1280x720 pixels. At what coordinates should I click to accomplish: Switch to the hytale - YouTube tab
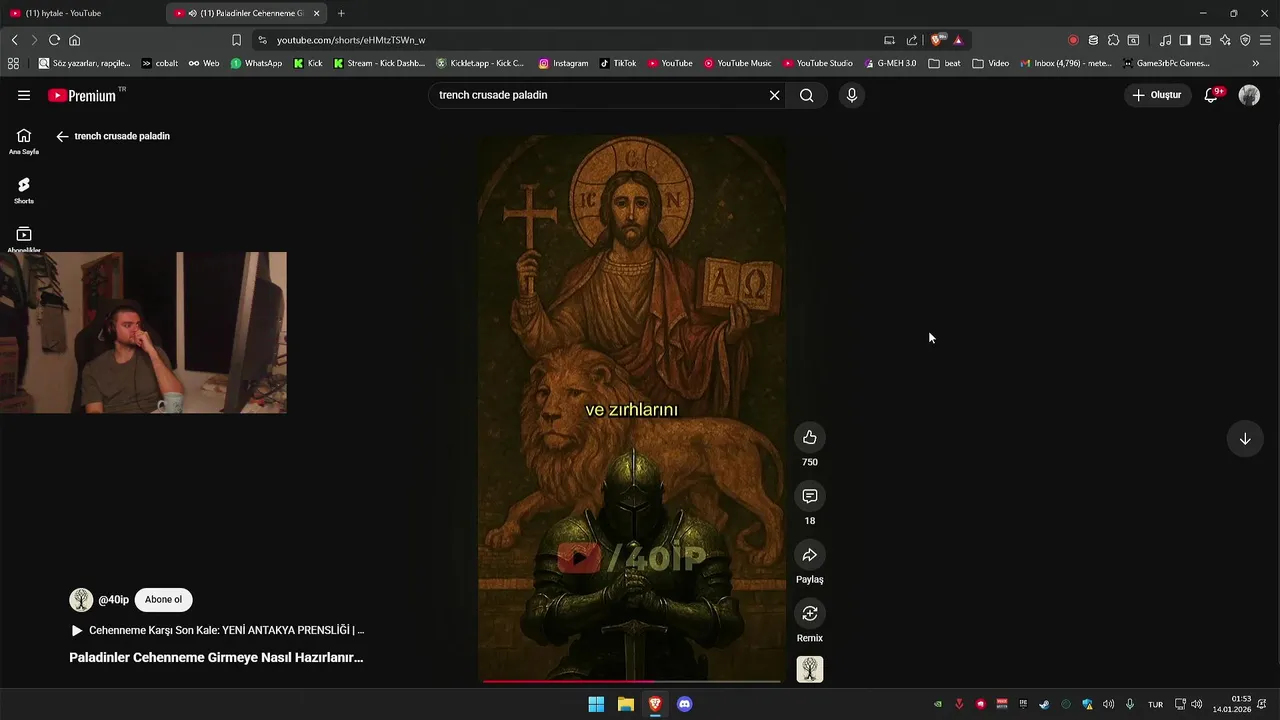click(x=80, y=13)
